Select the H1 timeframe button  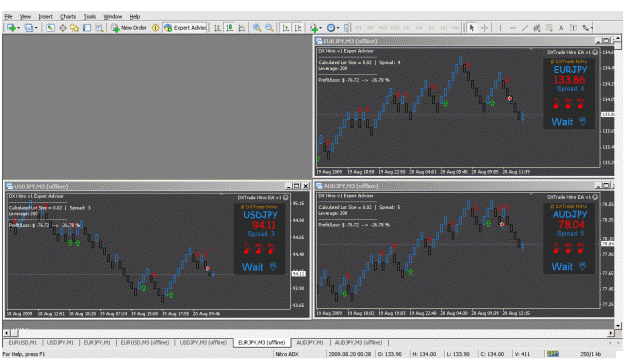pyautogui.click(x=407, y=28)
